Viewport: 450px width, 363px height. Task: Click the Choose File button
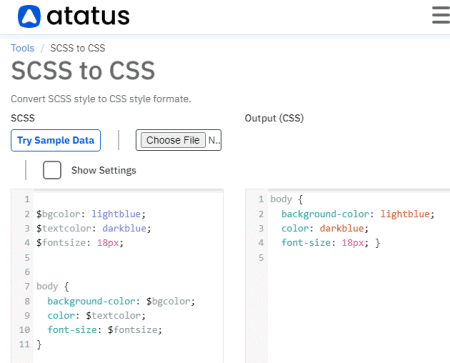point(173,140)
